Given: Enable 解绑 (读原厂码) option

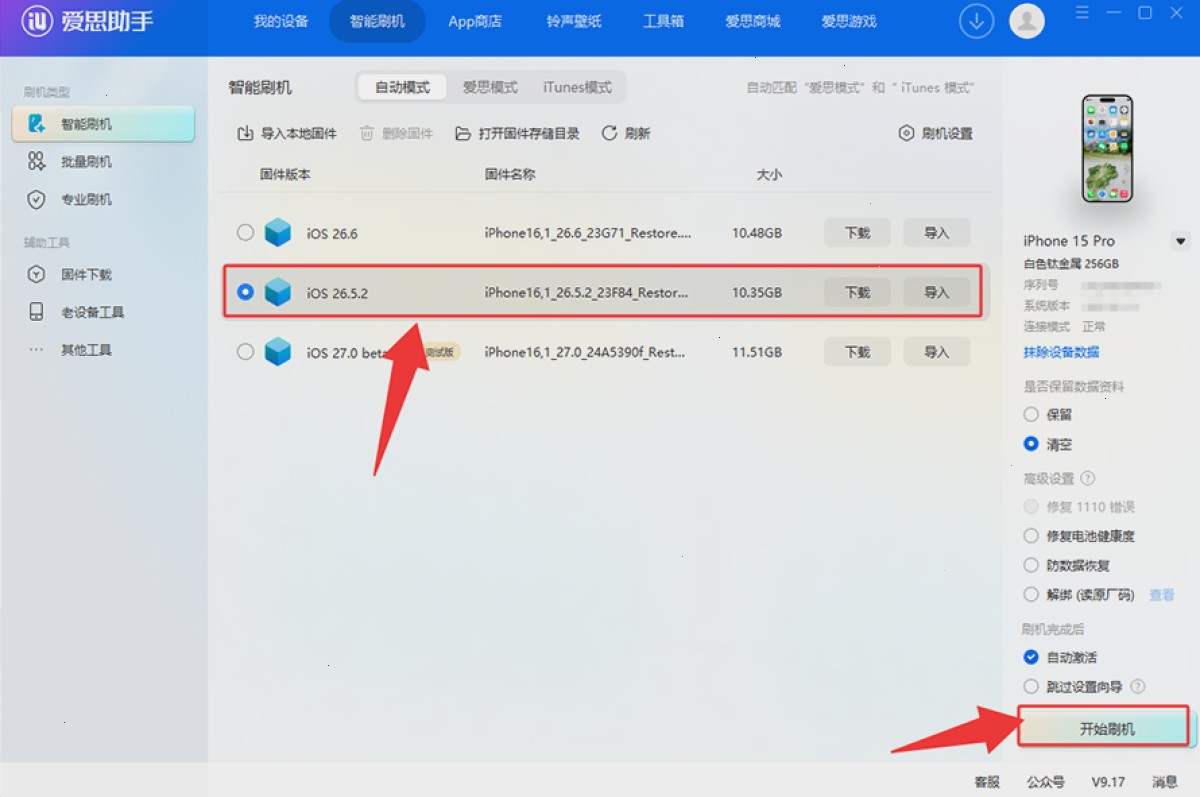Looking at the screenshot, I should coord(1031,595).
